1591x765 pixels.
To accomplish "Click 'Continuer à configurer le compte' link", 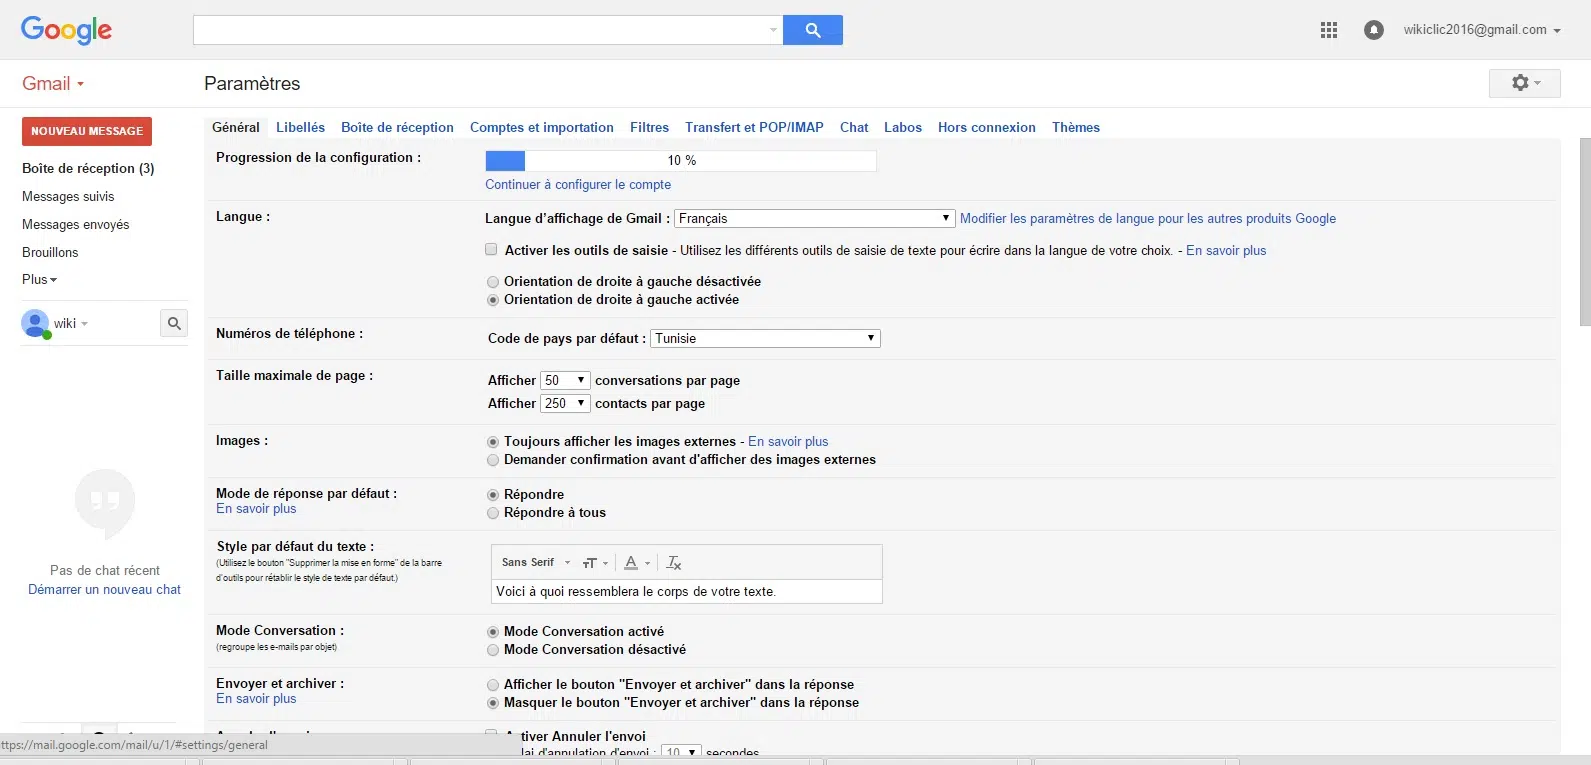I will pos(578,184).
